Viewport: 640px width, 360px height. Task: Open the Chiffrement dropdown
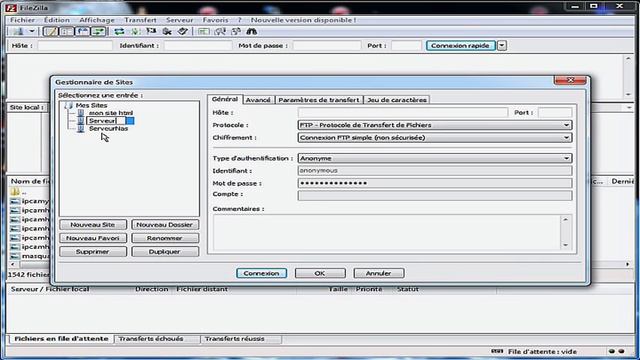tap(435, 138)
